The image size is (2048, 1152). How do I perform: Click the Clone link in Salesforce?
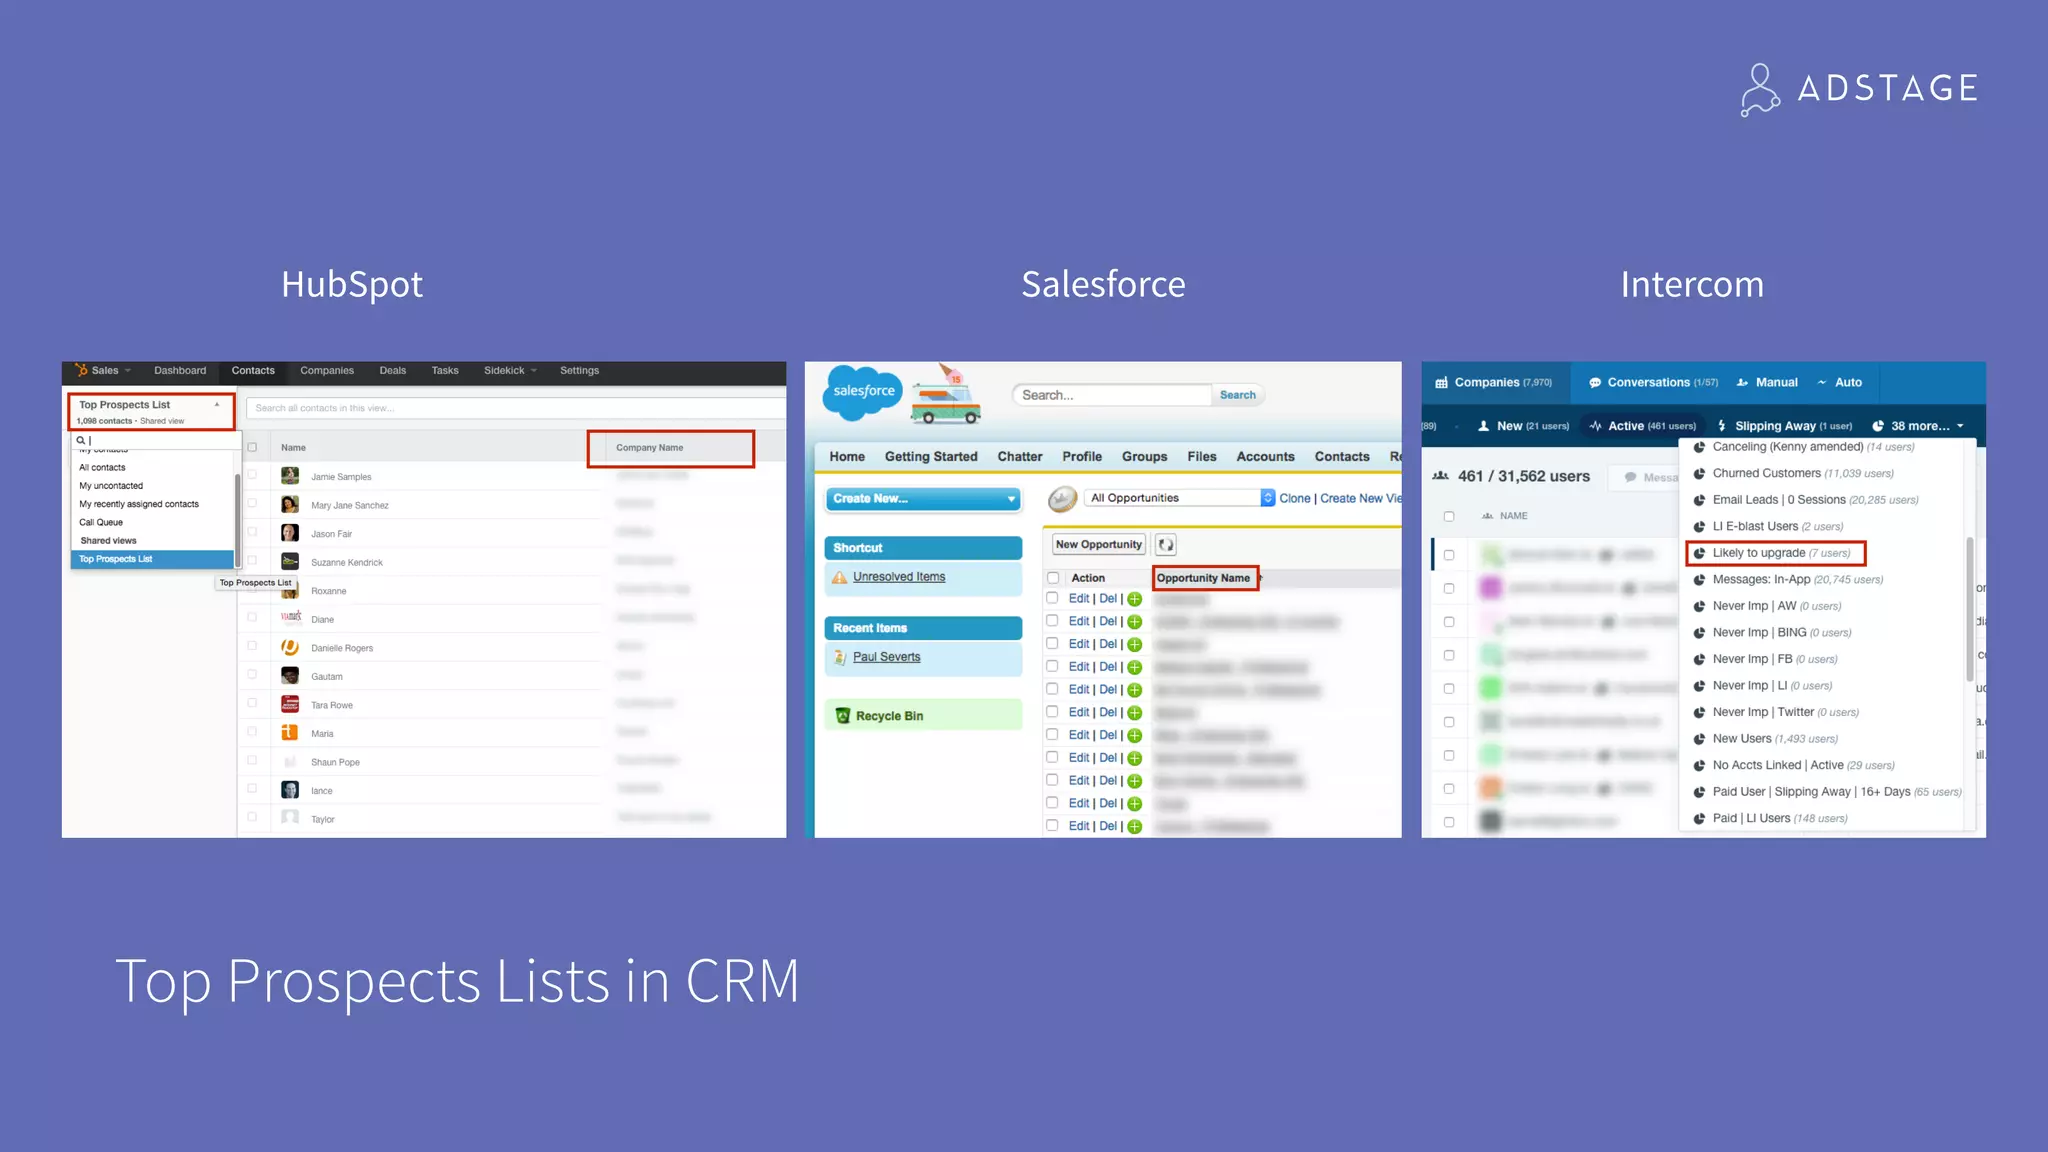pyautogui.click(x=1295, y=498)
